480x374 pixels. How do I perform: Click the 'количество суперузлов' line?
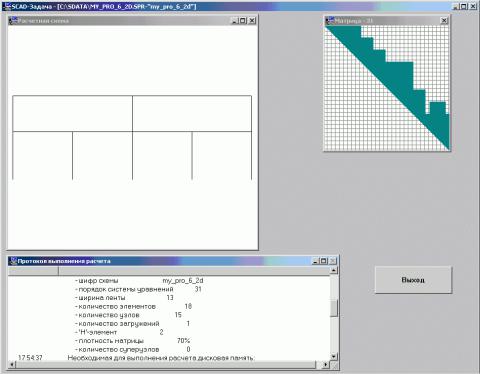point(133,350)
